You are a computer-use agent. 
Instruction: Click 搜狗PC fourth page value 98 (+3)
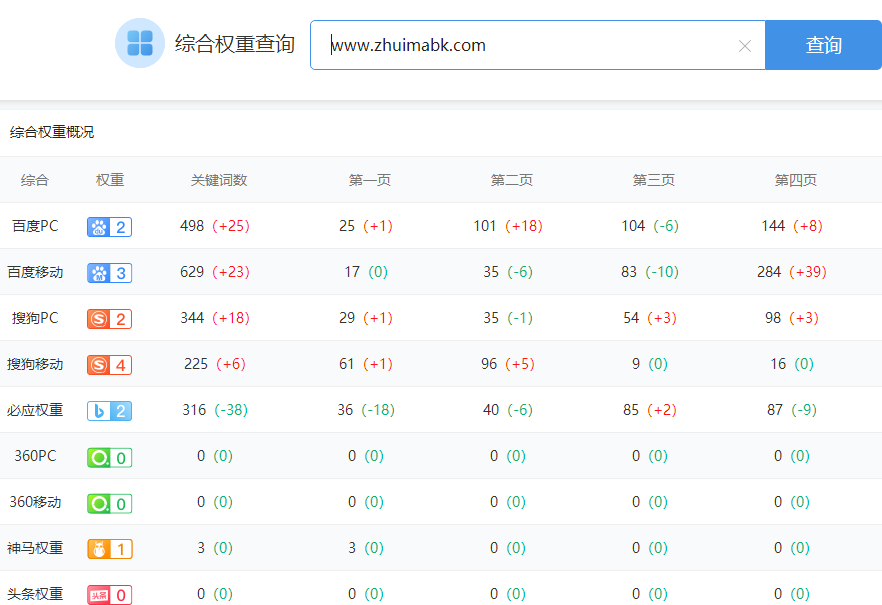(x=792, y=318)
